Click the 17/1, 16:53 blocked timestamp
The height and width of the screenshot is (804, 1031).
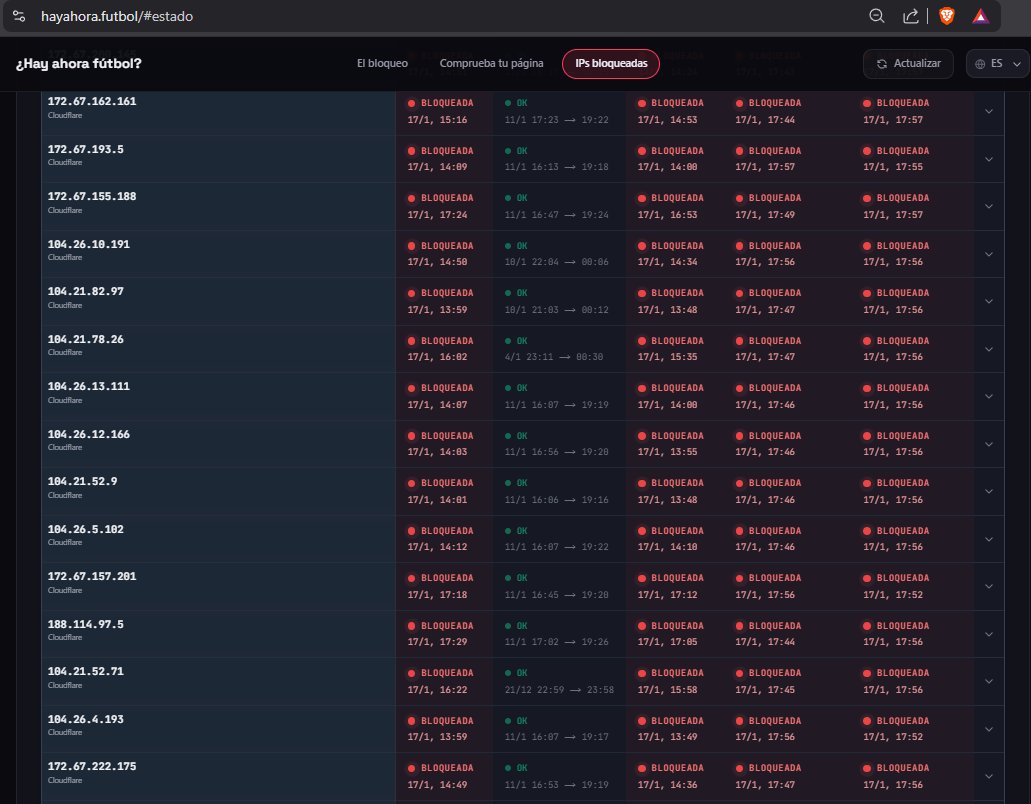pos(667,215)
